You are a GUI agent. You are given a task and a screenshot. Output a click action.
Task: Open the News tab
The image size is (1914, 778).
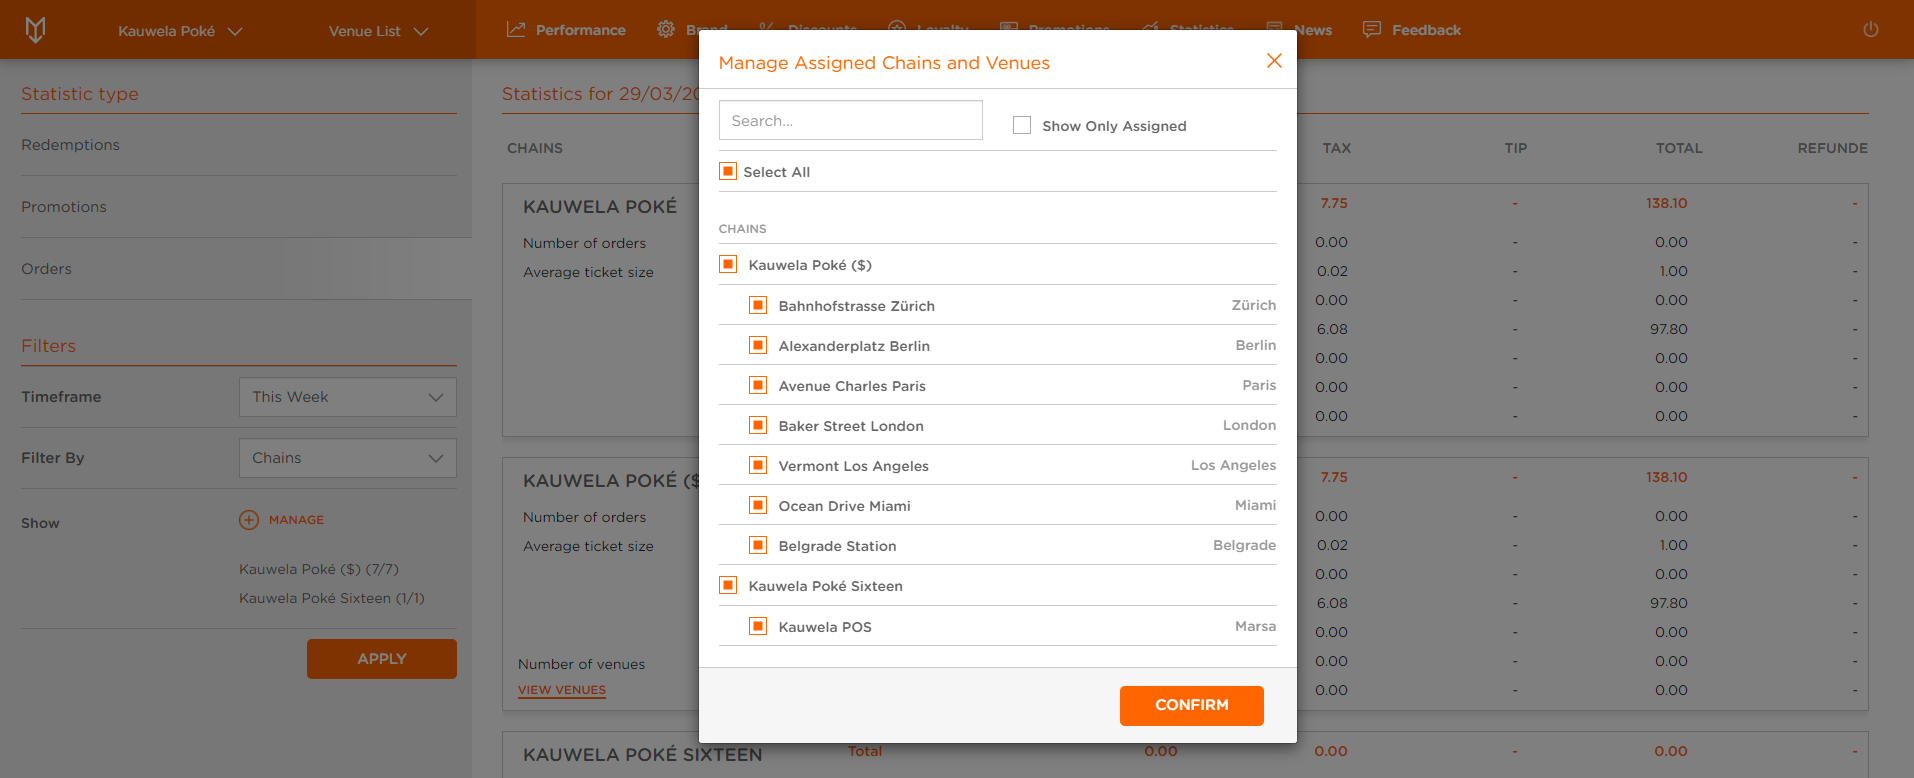click(1299, 30)
